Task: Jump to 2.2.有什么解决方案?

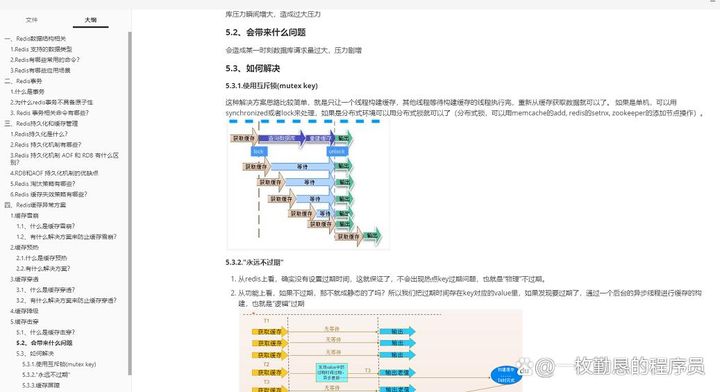Action: click(x=43, y=269)
